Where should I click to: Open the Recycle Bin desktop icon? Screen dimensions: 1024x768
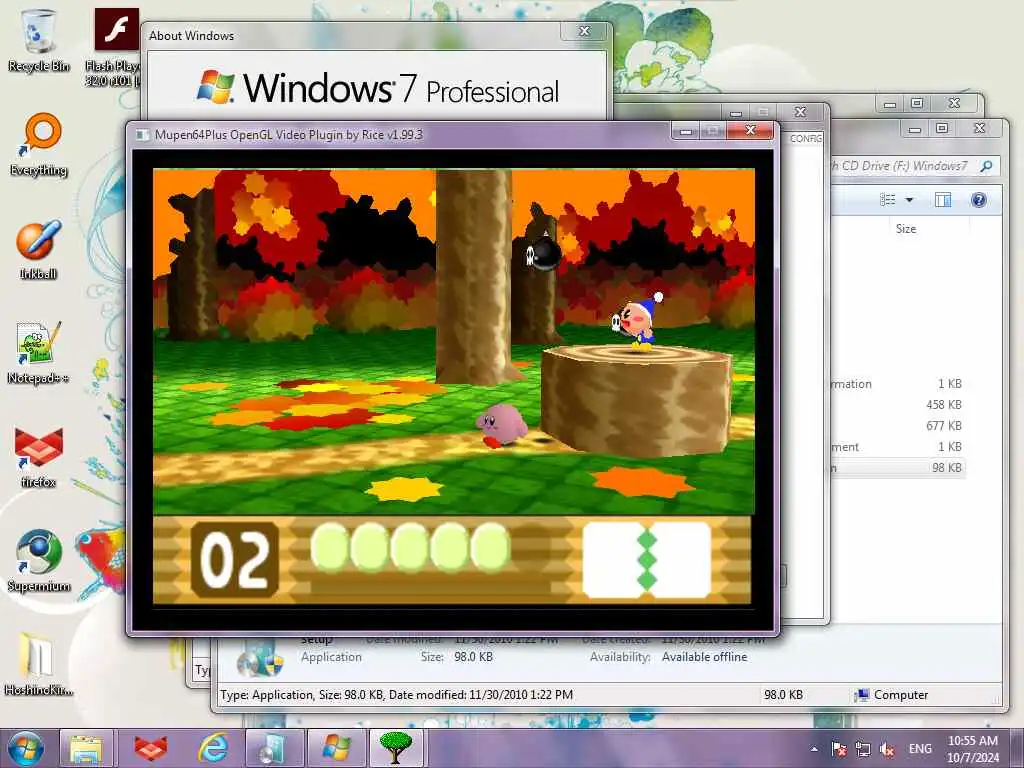click(x=38, y=40)
